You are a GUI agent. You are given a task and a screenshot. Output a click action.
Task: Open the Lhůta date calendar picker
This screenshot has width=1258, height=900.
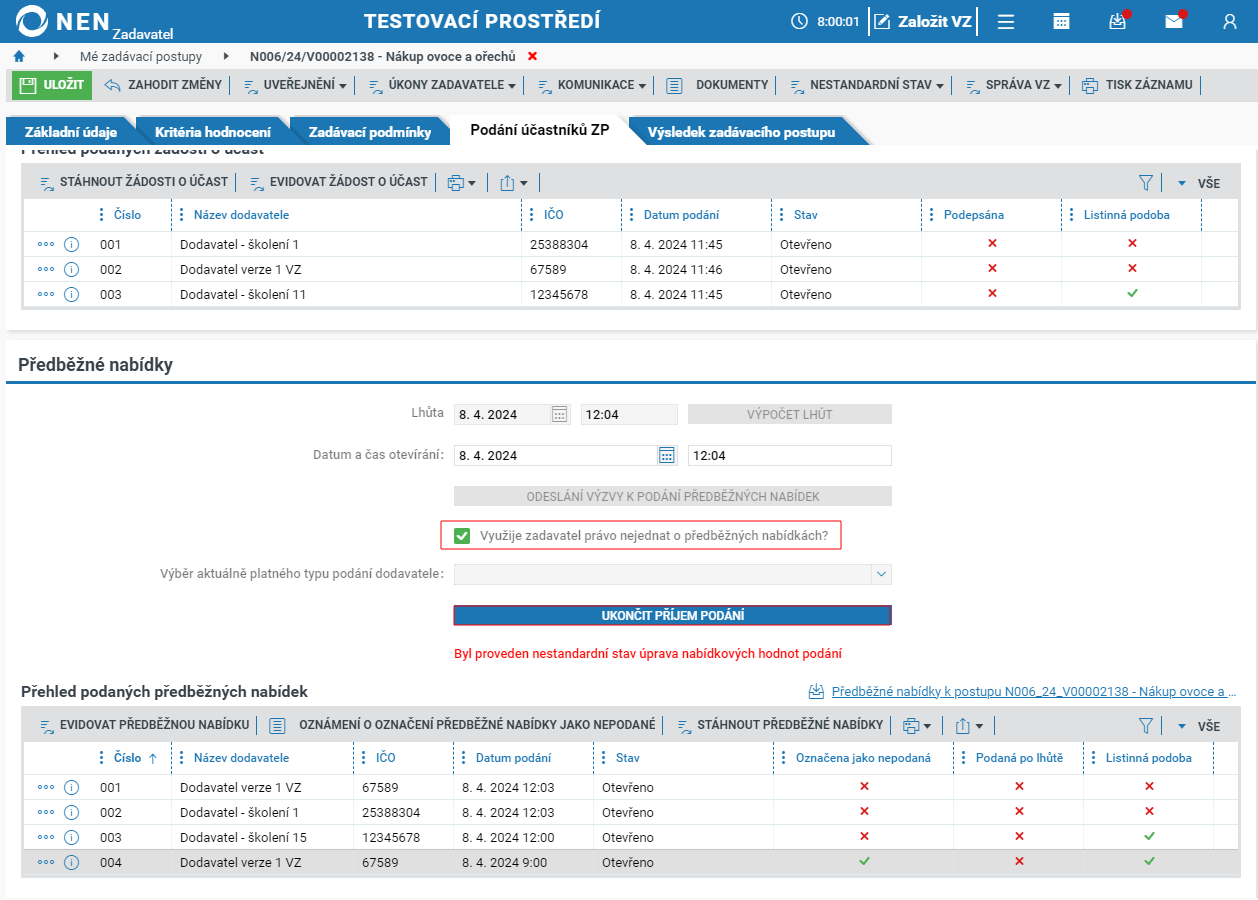[560, 414]
